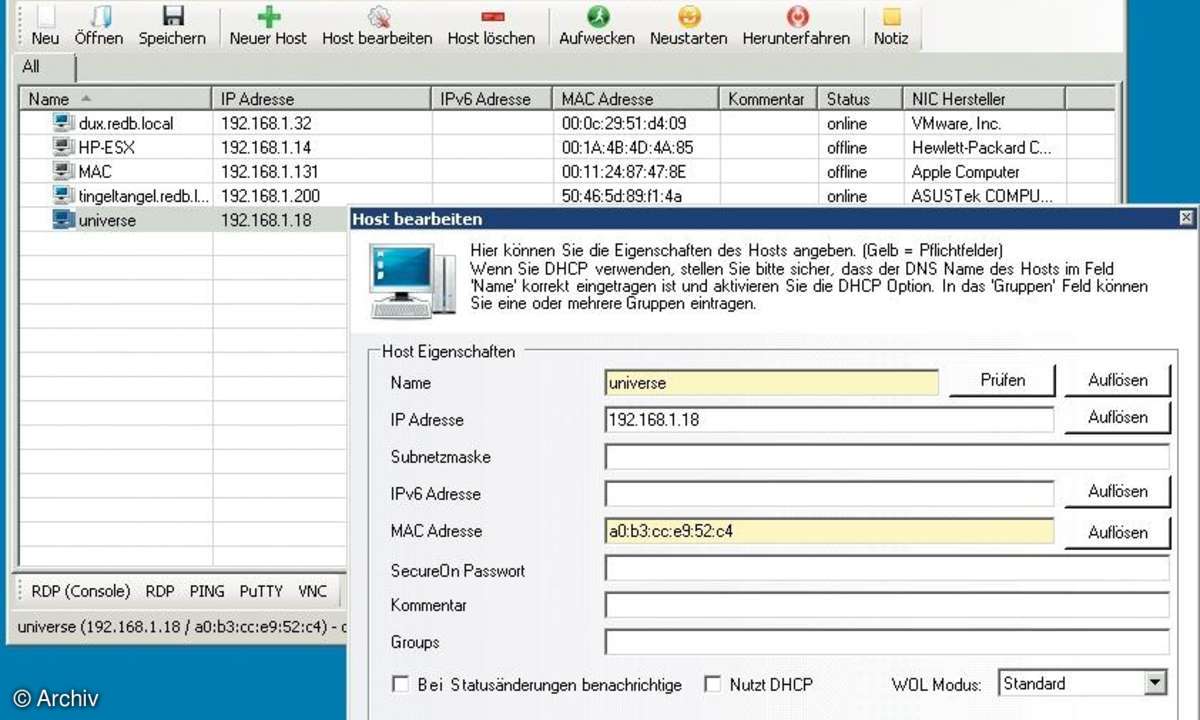
Task: Focus the Subnetzmaske input field
Action: 887,456
